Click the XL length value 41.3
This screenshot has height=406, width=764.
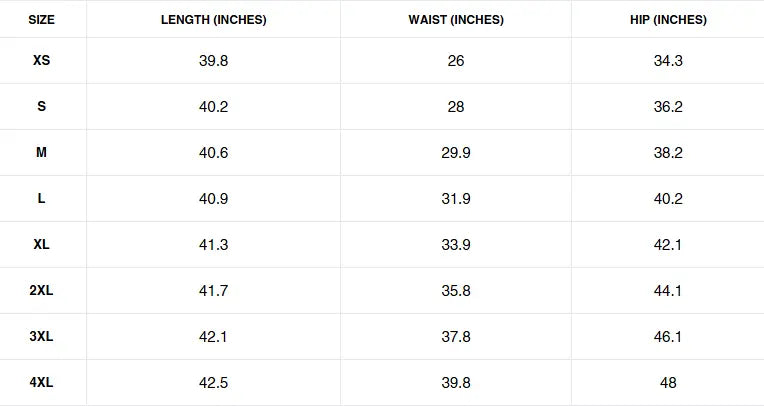(x=213, y=245)
